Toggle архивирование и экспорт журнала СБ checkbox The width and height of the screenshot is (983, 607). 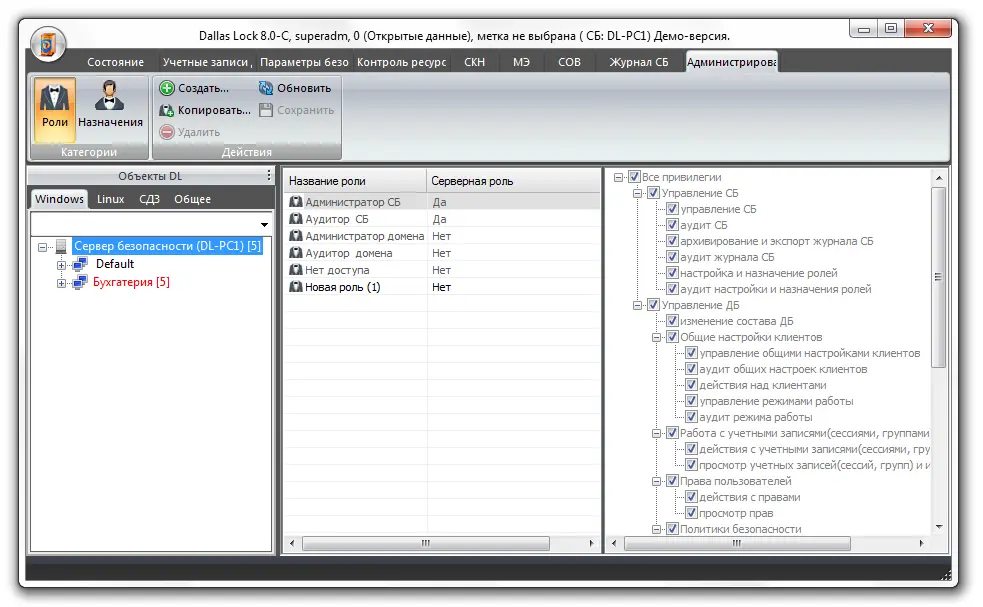pos(672,241)
